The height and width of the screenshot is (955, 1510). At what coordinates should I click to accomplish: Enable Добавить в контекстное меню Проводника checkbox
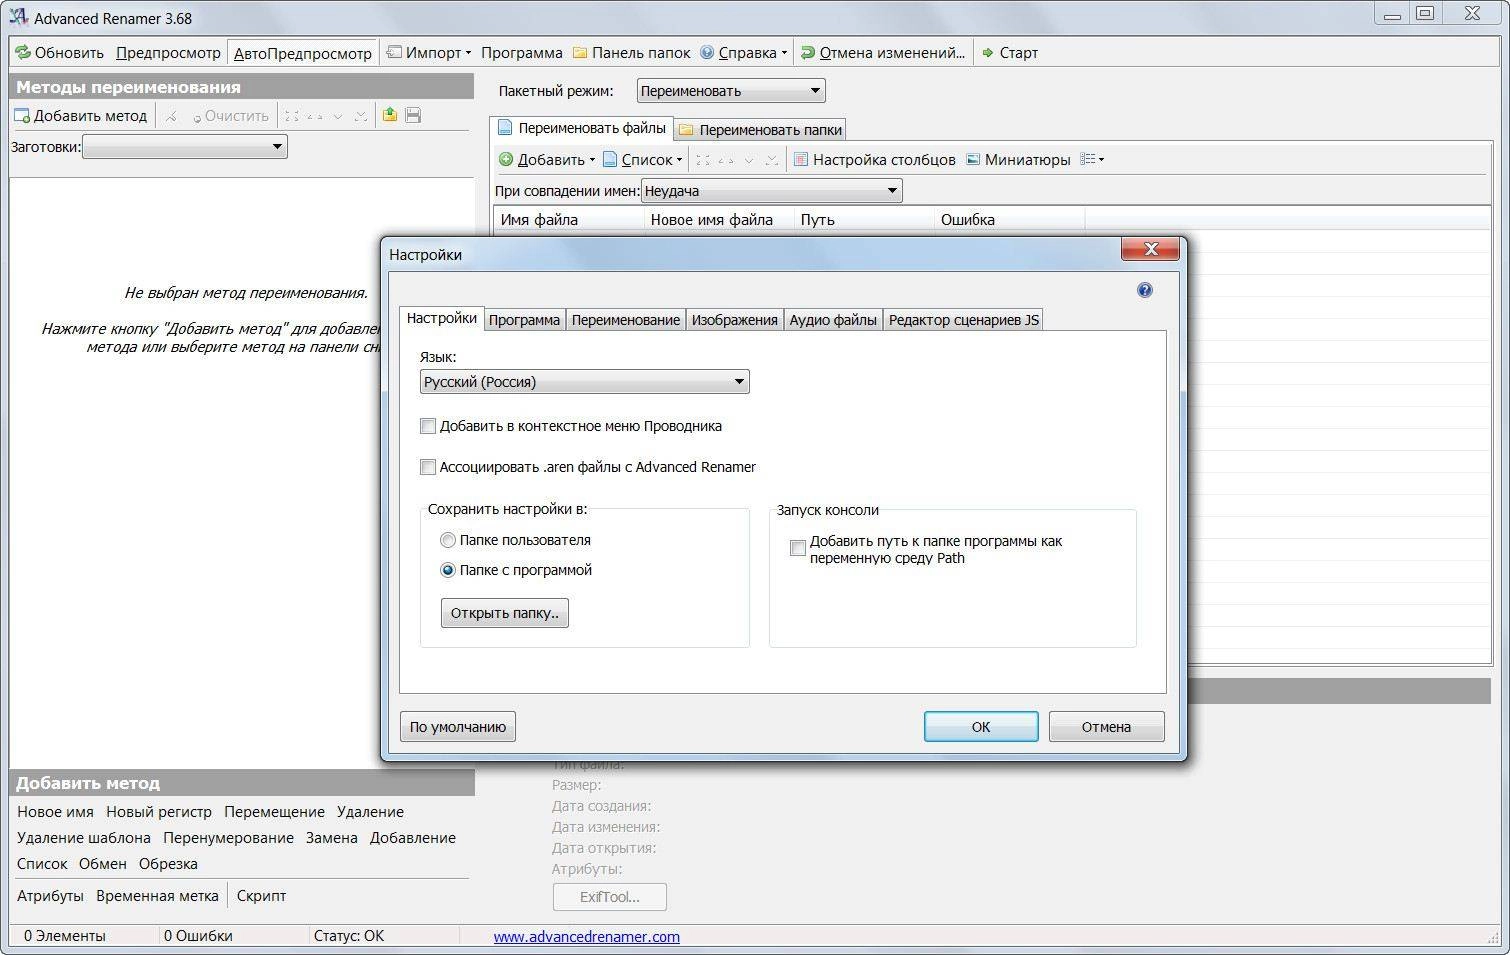pyautogui.click(x=428, y=426)
